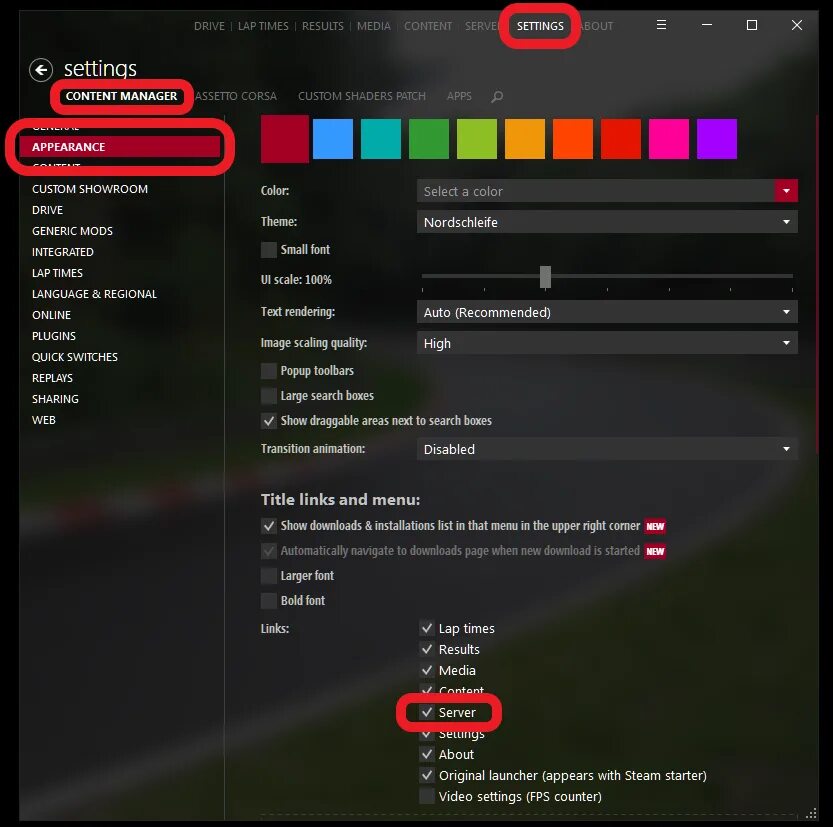Pick the orange accent color swatch
This screenshot has width=833, height=827.
(573, 139)
